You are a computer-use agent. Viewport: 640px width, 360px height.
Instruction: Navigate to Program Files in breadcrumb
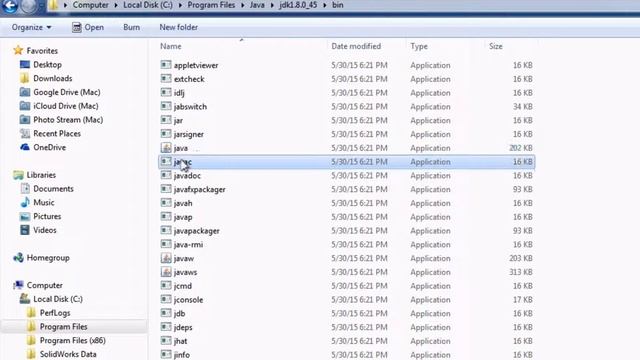point(211,5)
